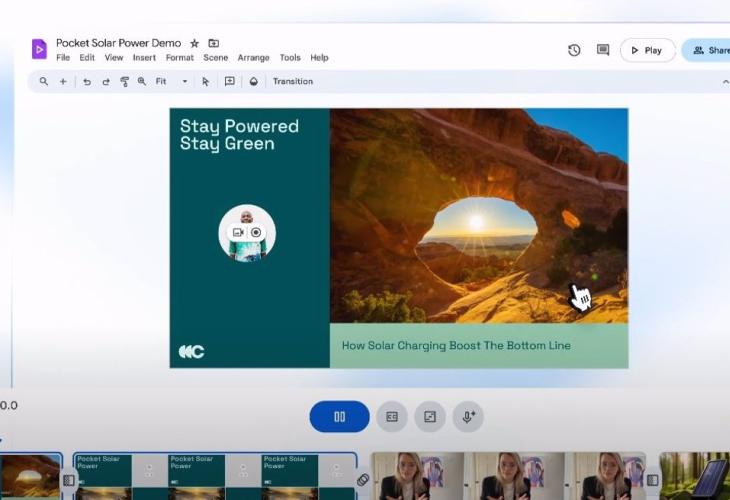Screen dimensions: 730x500
Task: Open the Insert menu
Action: (x=144, y=58)
